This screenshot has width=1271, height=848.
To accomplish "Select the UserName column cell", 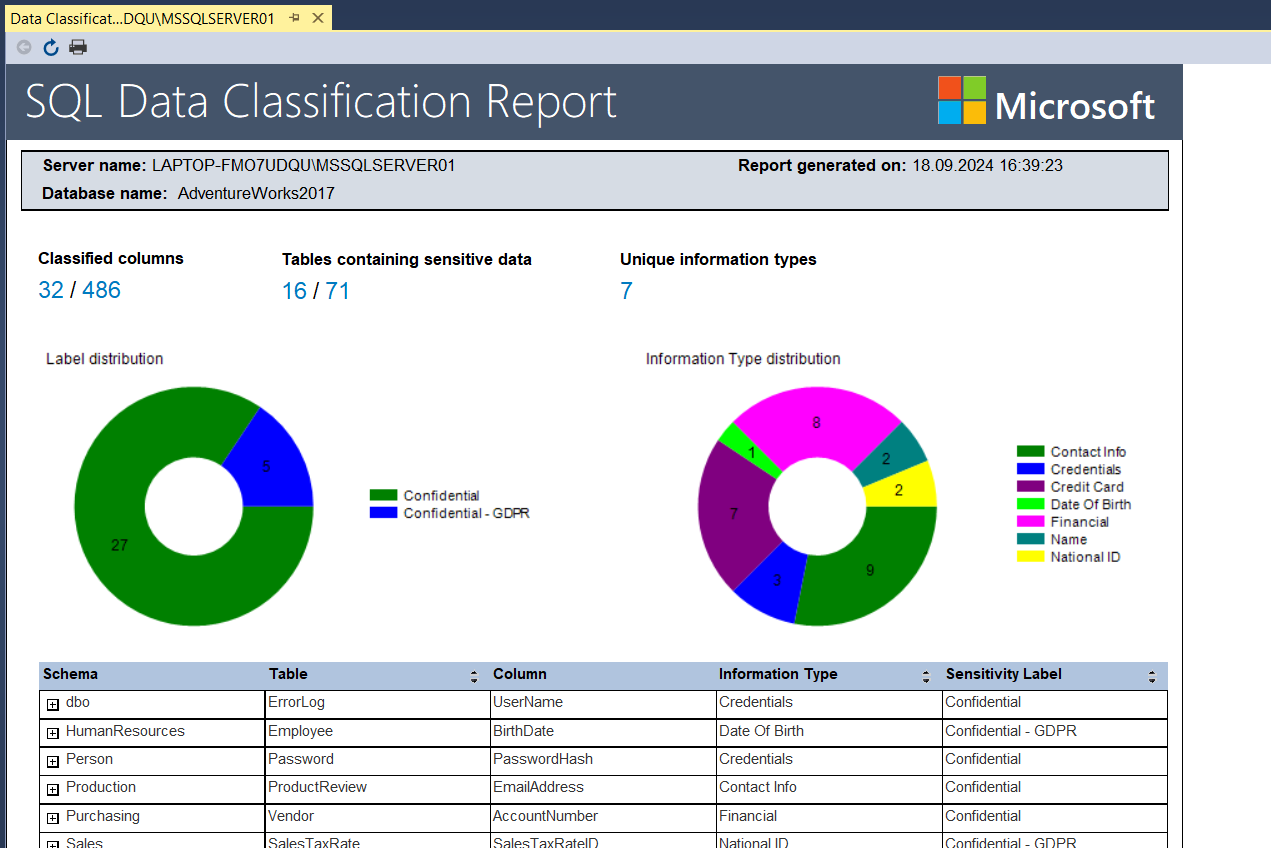I will [603, 704].
